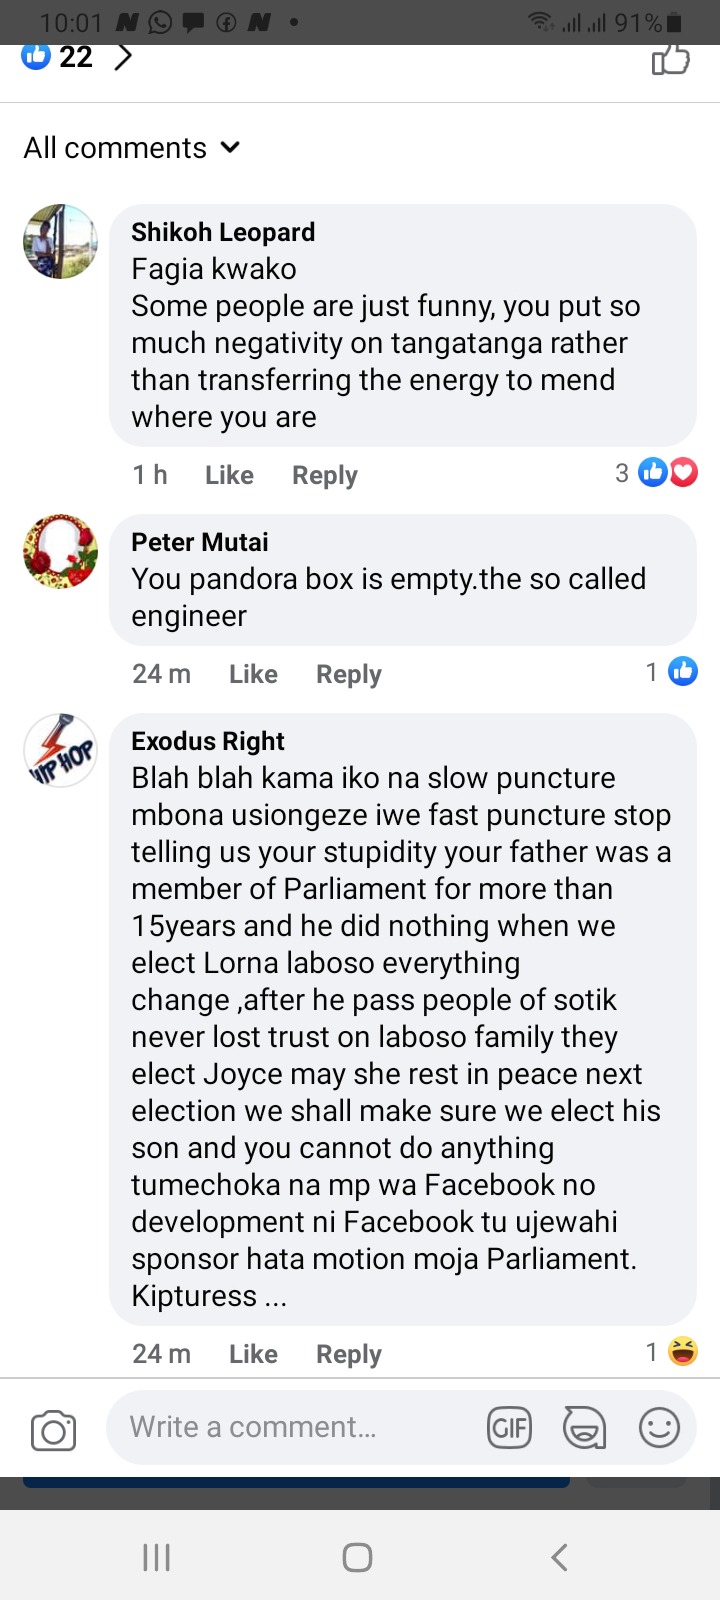This screenshot has height=1600, width=720.
Task: Open the 22 likes list chevron
Action: point(123,58)
